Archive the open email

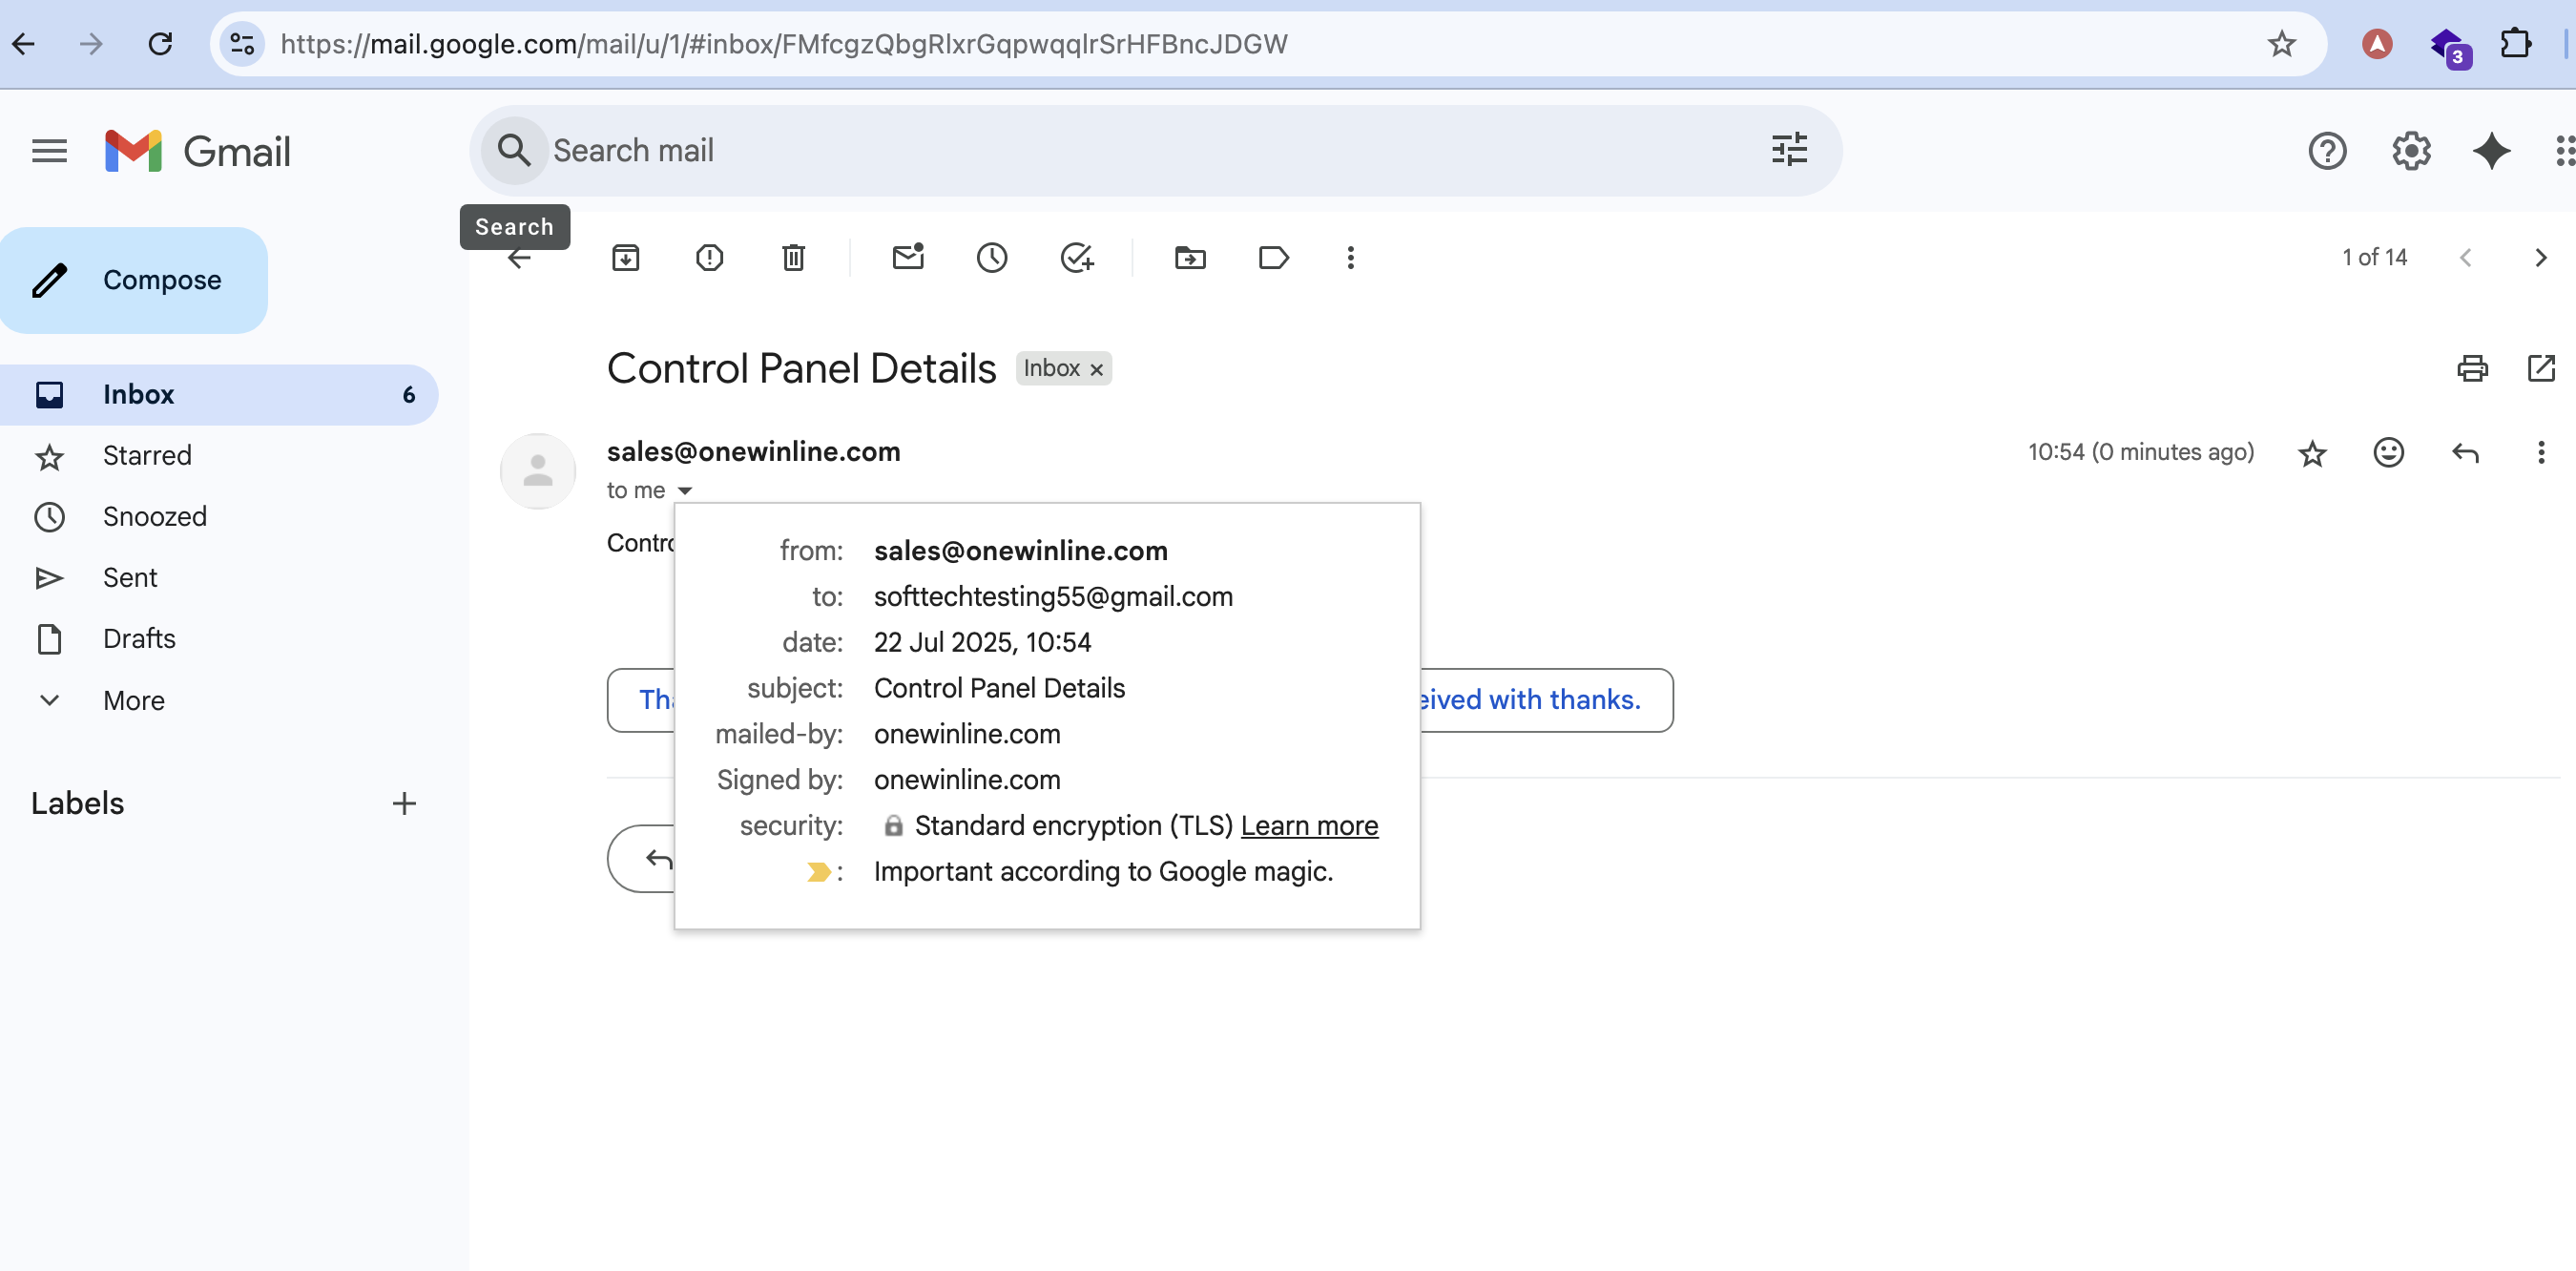click(x=625, y=258)
